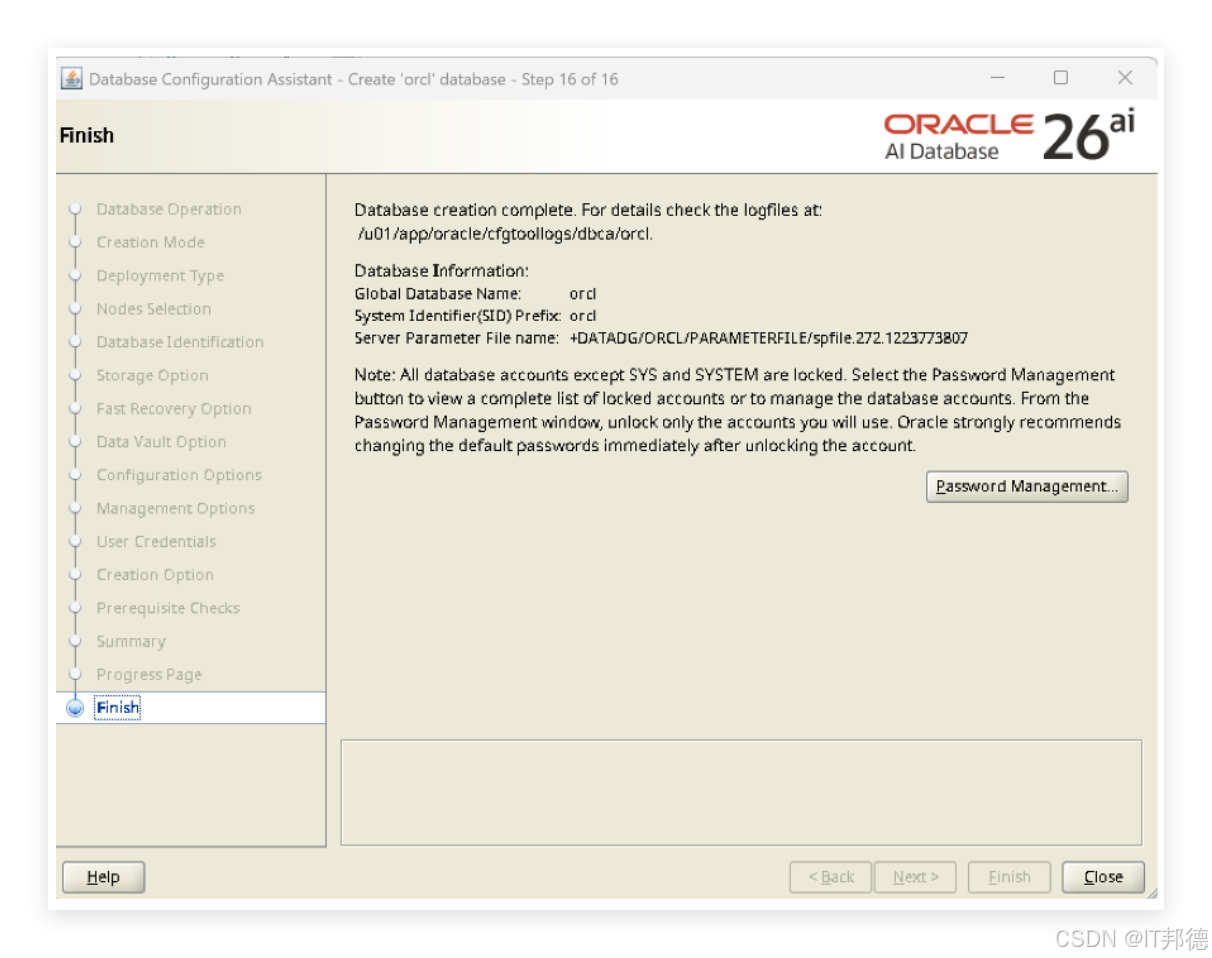Select the User Credentials step
This screenshot has height=958, width=1212.
pyautogui.click(x=156, y=541)
